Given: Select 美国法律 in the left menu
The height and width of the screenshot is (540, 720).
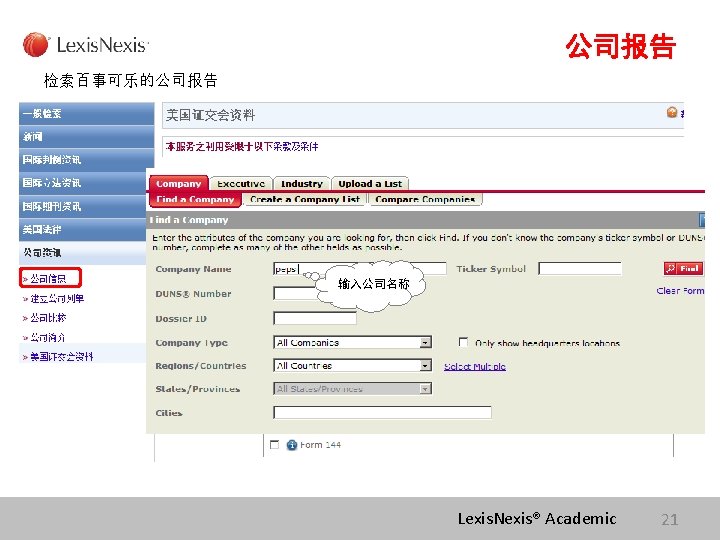Looking at the screenshot, I should pos(83,229).
